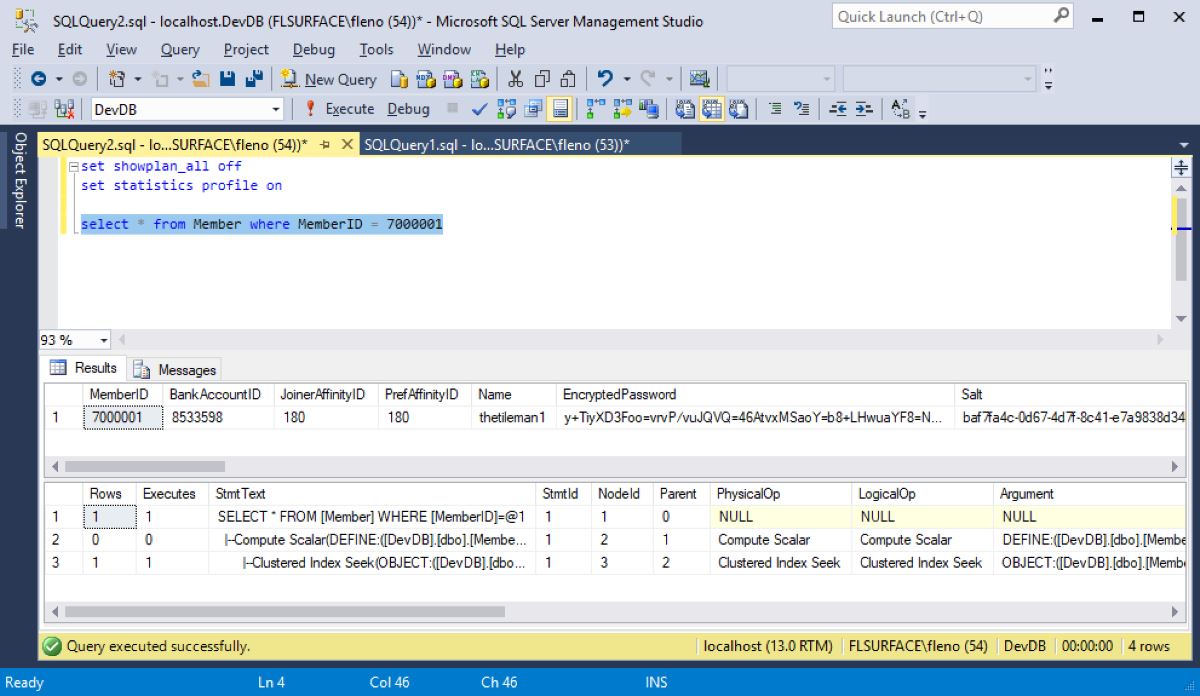Screen dimensions: 1200x696
Task: Click the Save All icon
Action: 254,79
